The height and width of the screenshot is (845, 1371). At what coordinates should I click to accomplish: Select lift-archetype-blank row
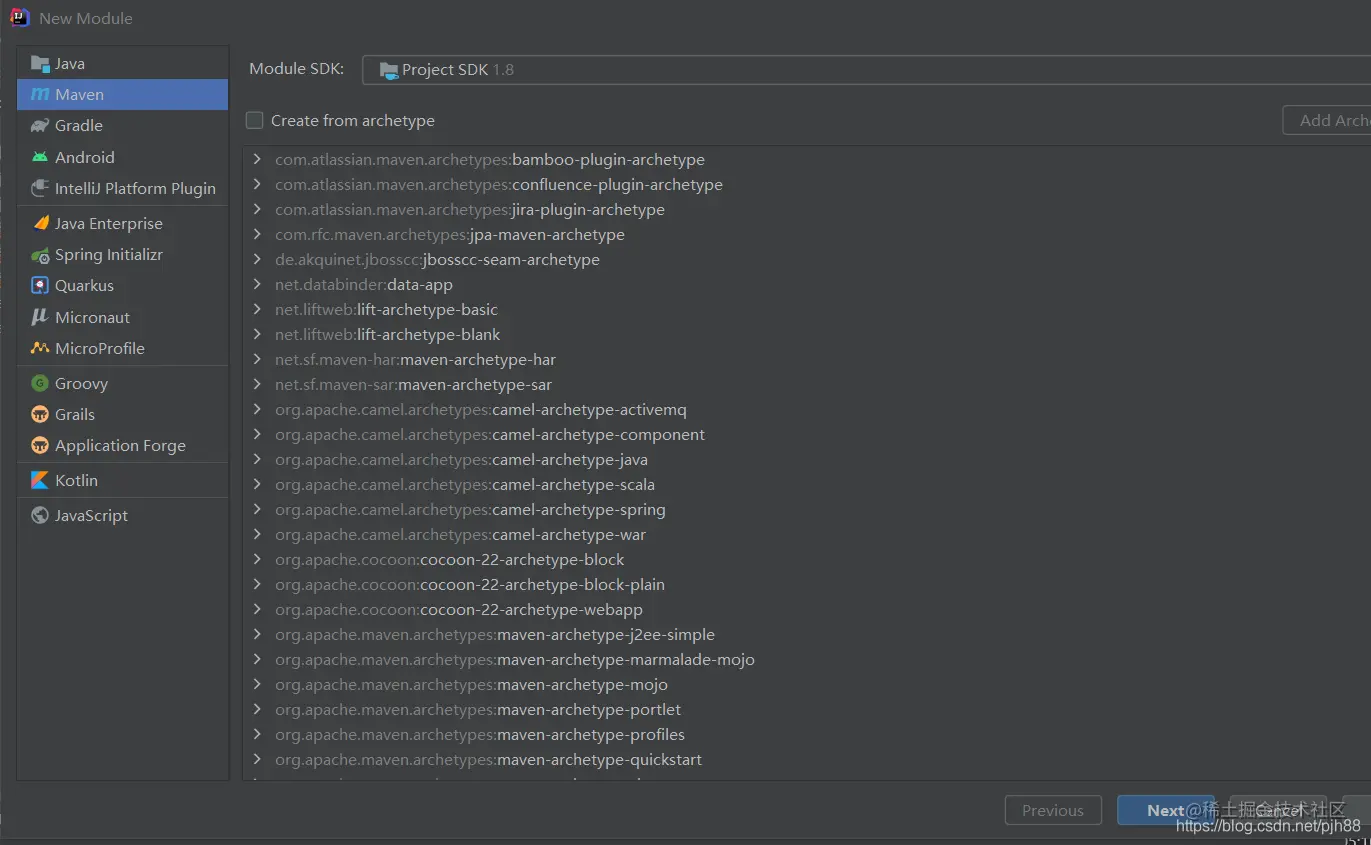[806, 334]
